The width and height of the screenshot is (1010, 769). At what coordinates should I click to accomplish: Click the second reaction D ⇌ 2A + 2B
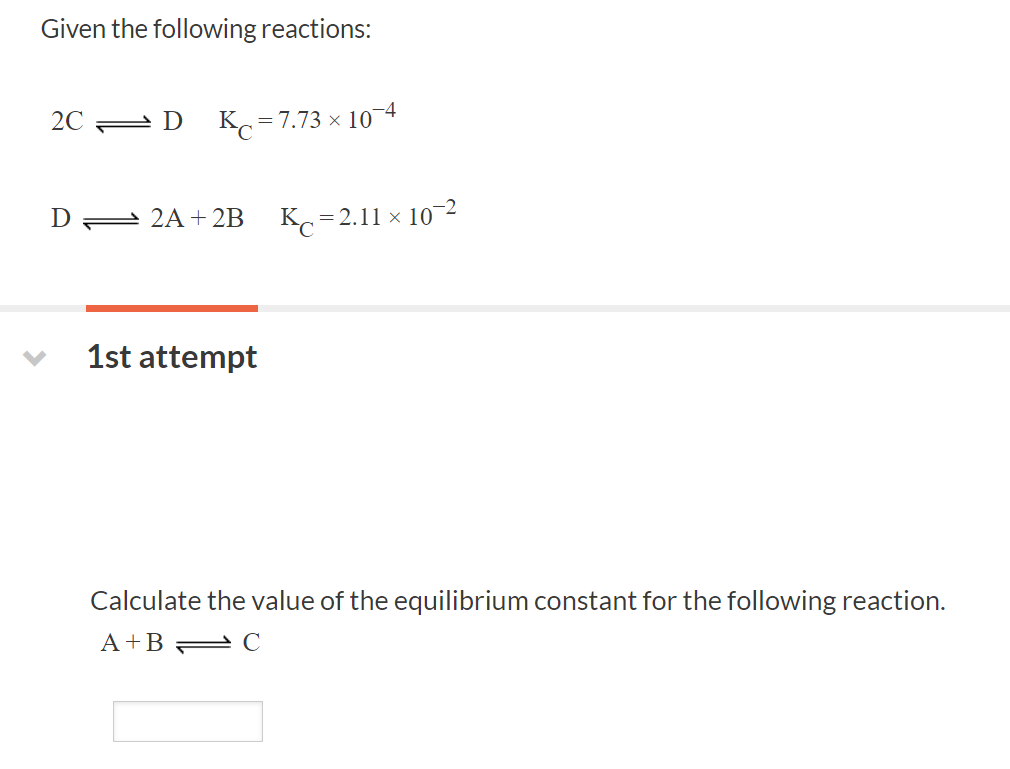(148, 218)
